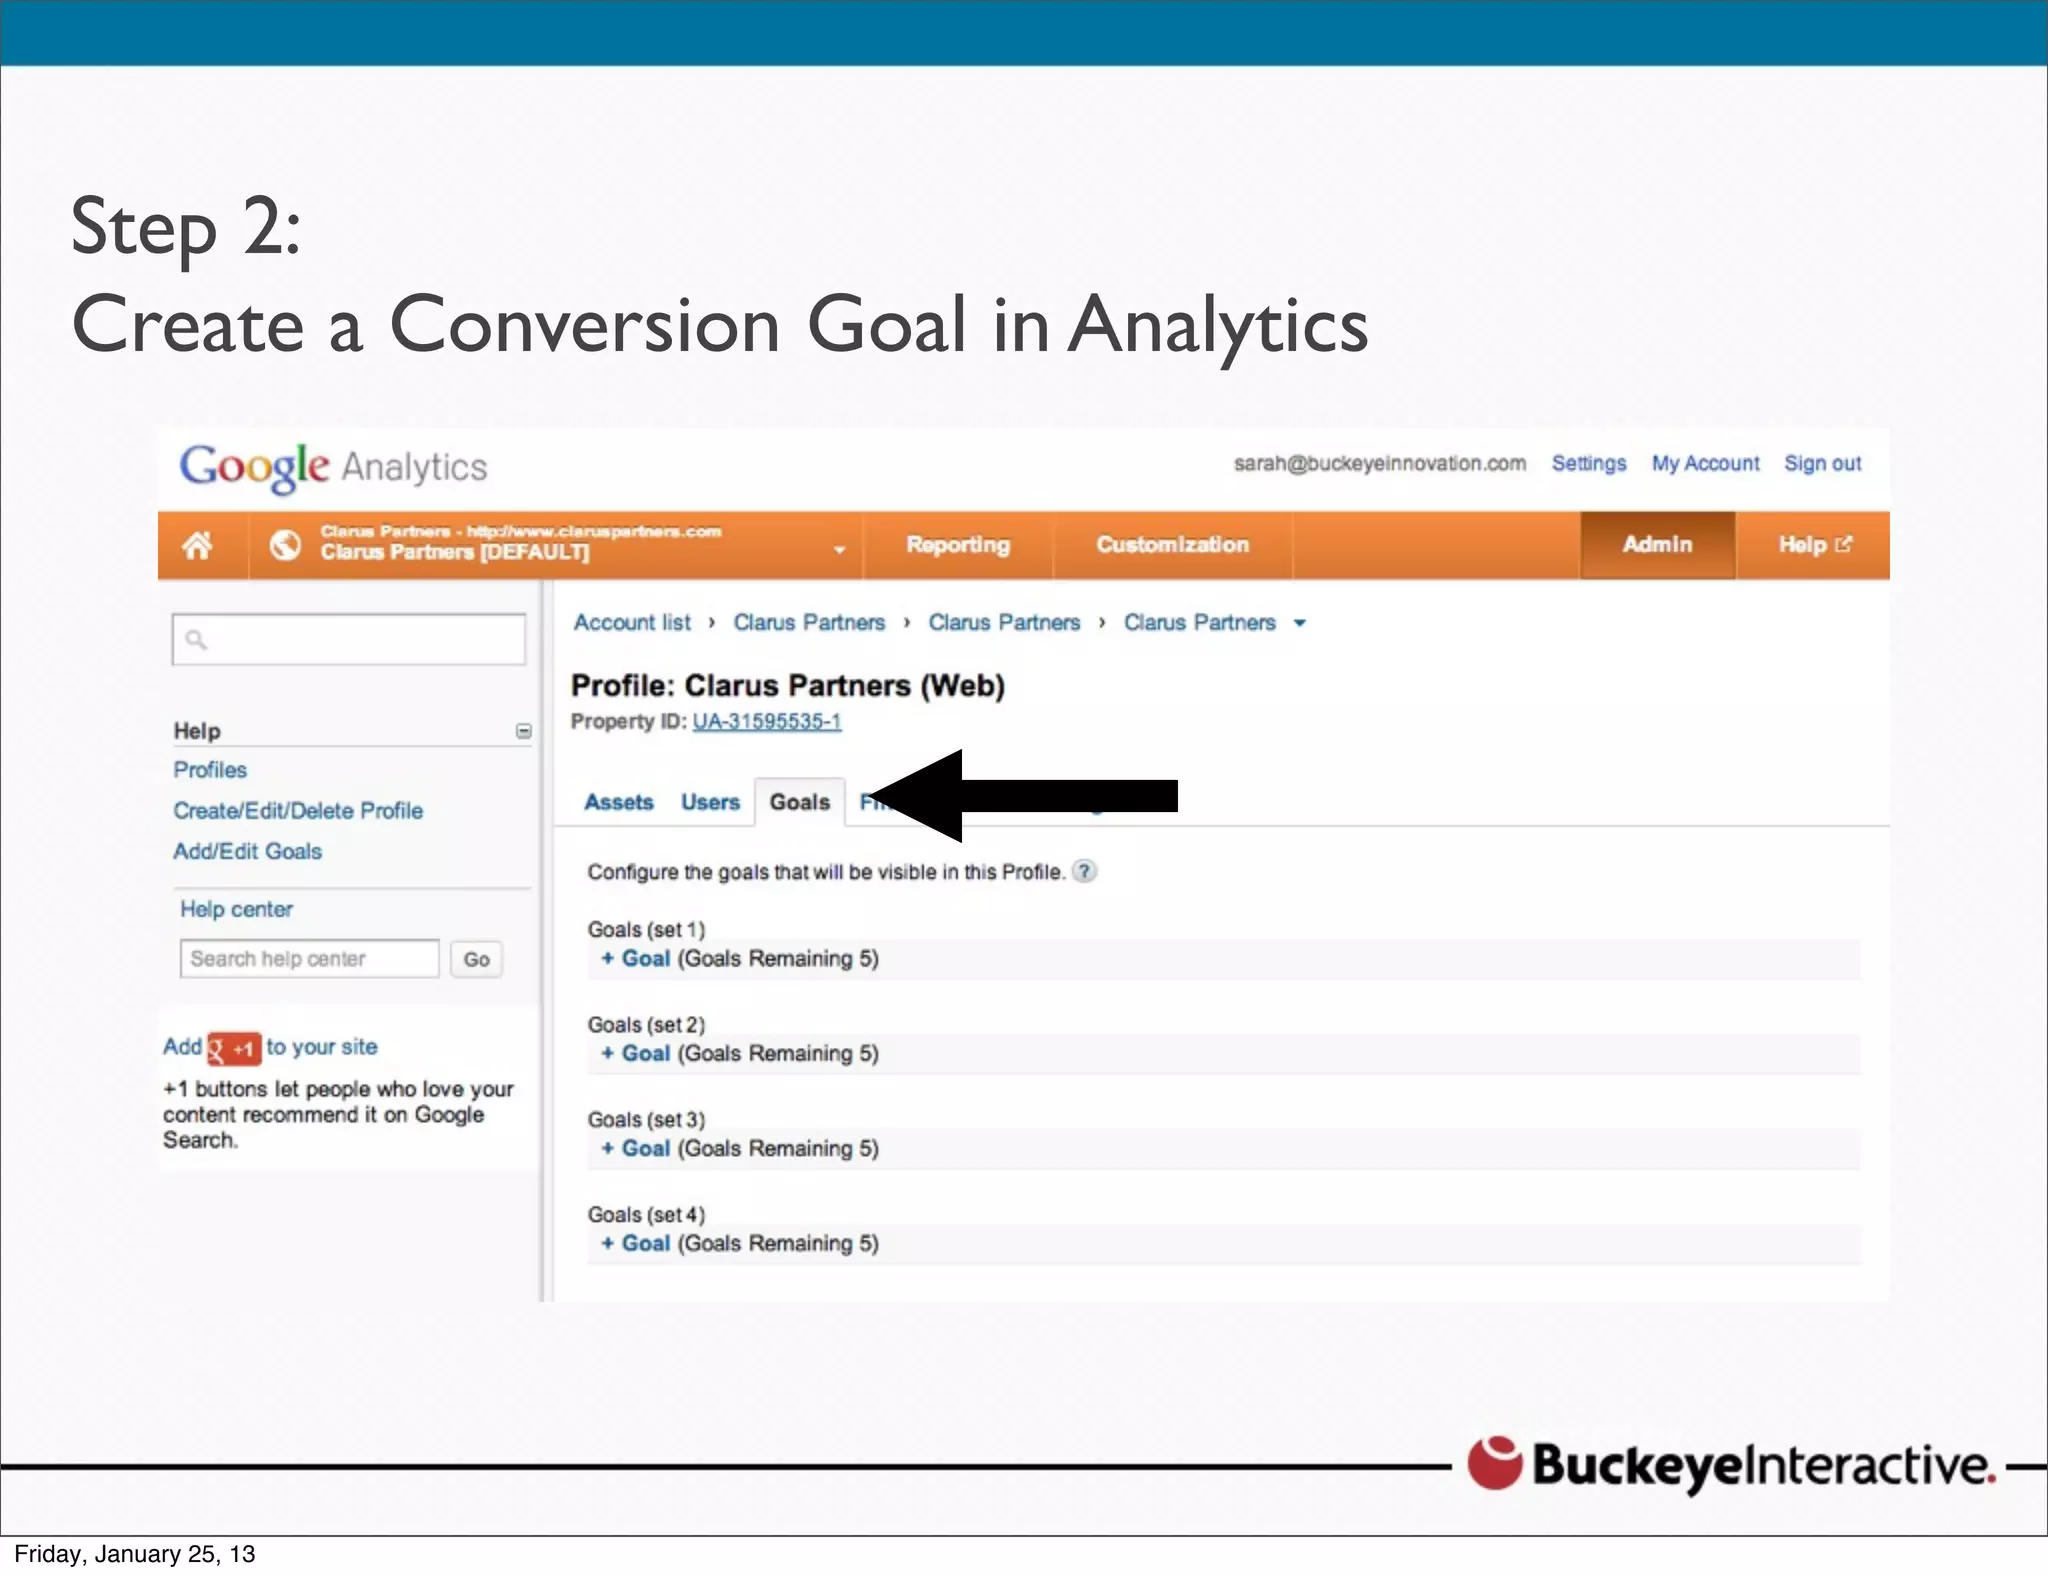Image resolution: width=2048 pixels, height=1576 pixels.
Task: Collapse the Help sidebar section
Action: coord(523,731)
